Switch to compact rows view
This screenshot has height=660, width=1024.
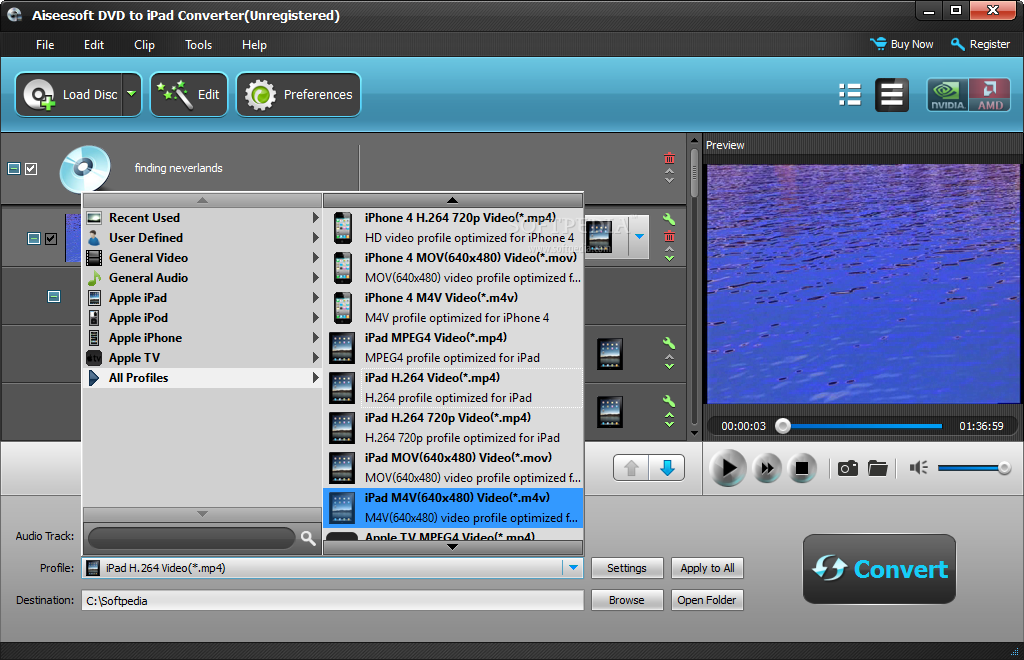coord(891,95)
